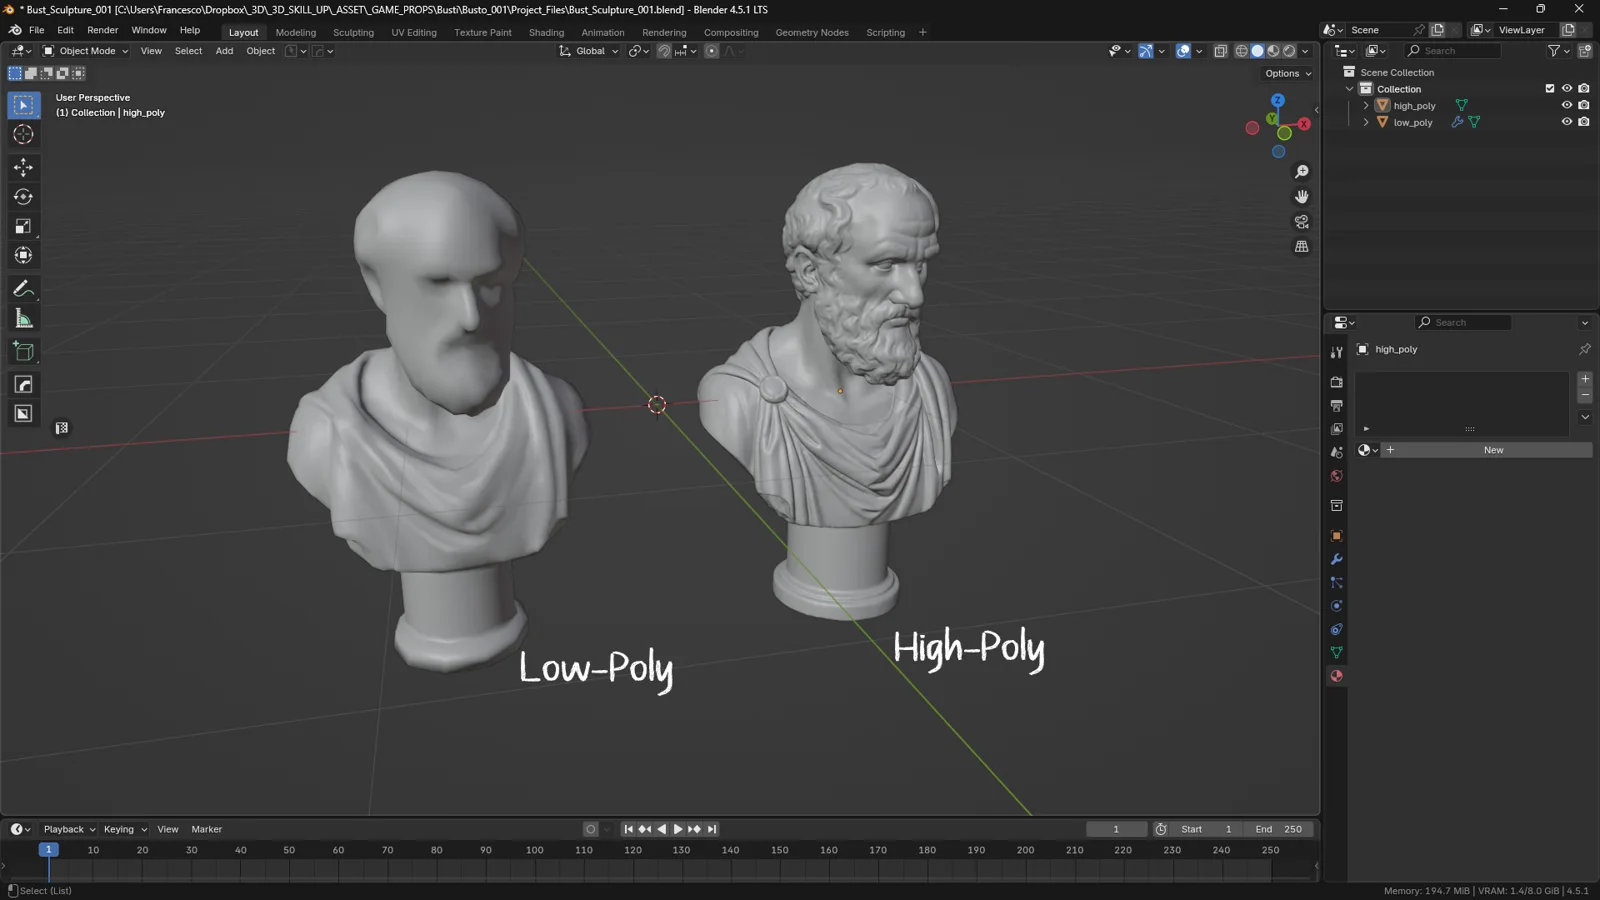
Task: Open the Global transform orientation dropdown
Action: (x=589, y=51)
